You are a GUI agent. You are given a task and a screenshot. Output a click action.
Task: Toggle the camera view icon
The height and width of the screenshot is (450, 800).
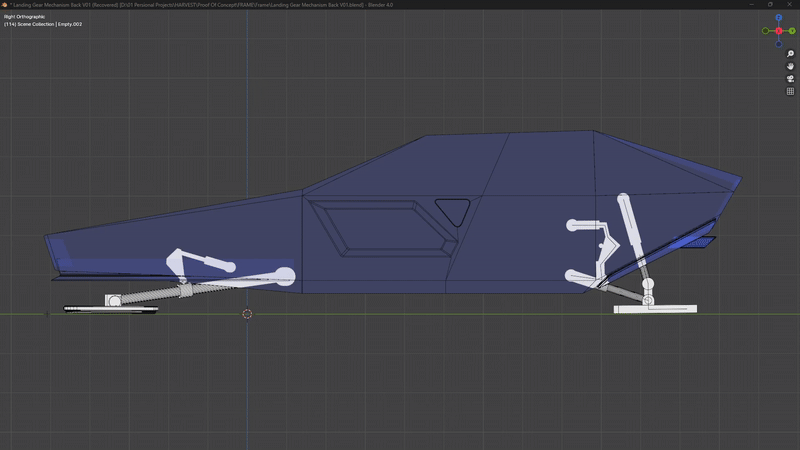coord(790,79)
